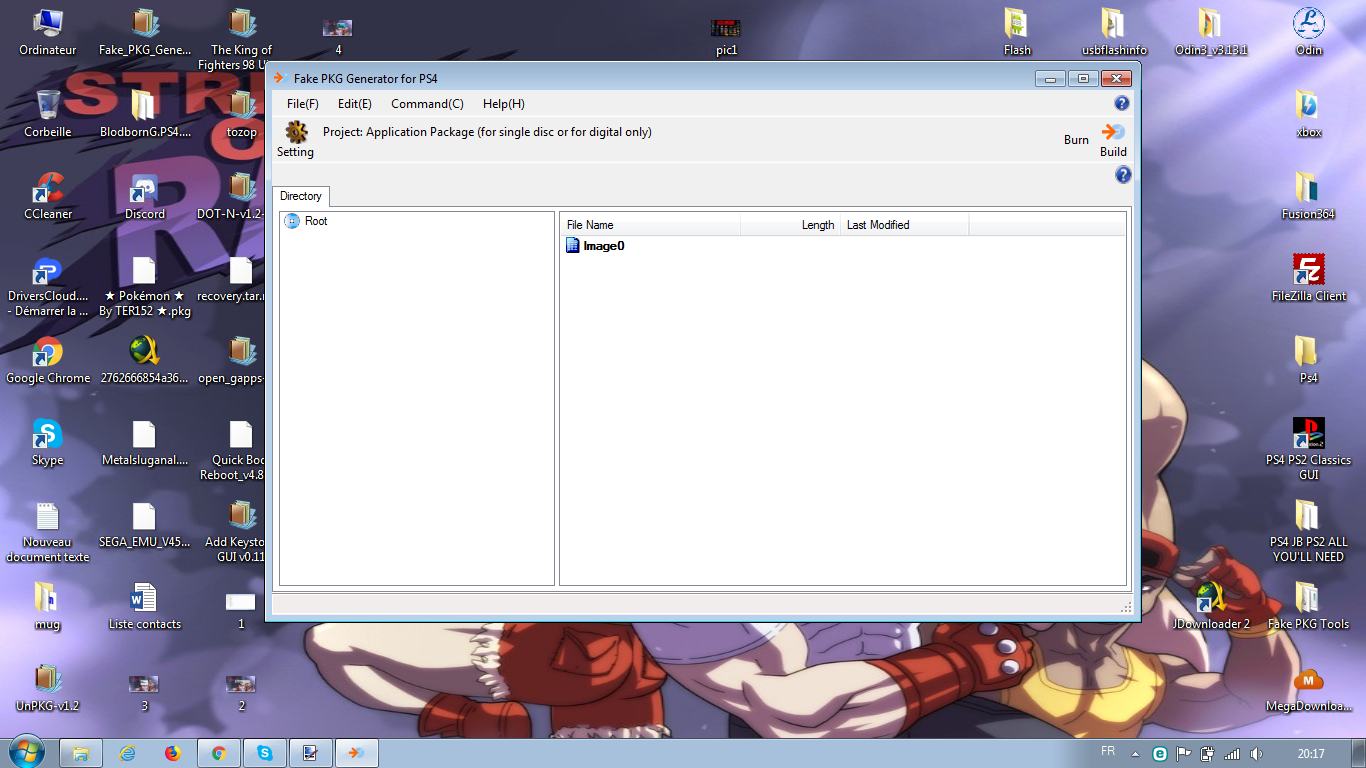The width and height of the screenshot is (1366, 768).
Task: Open Firefox from the taskbar
Action: pyautogui.click(x=173, y=753)
